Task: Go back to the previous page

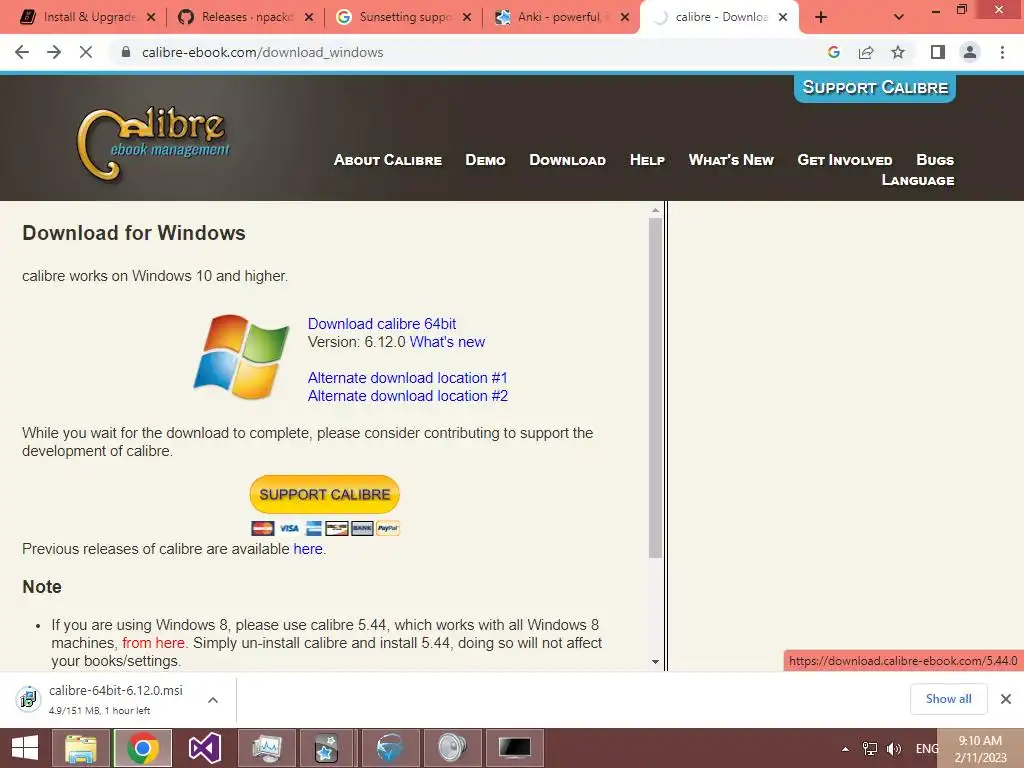Action: click(22, 52)
